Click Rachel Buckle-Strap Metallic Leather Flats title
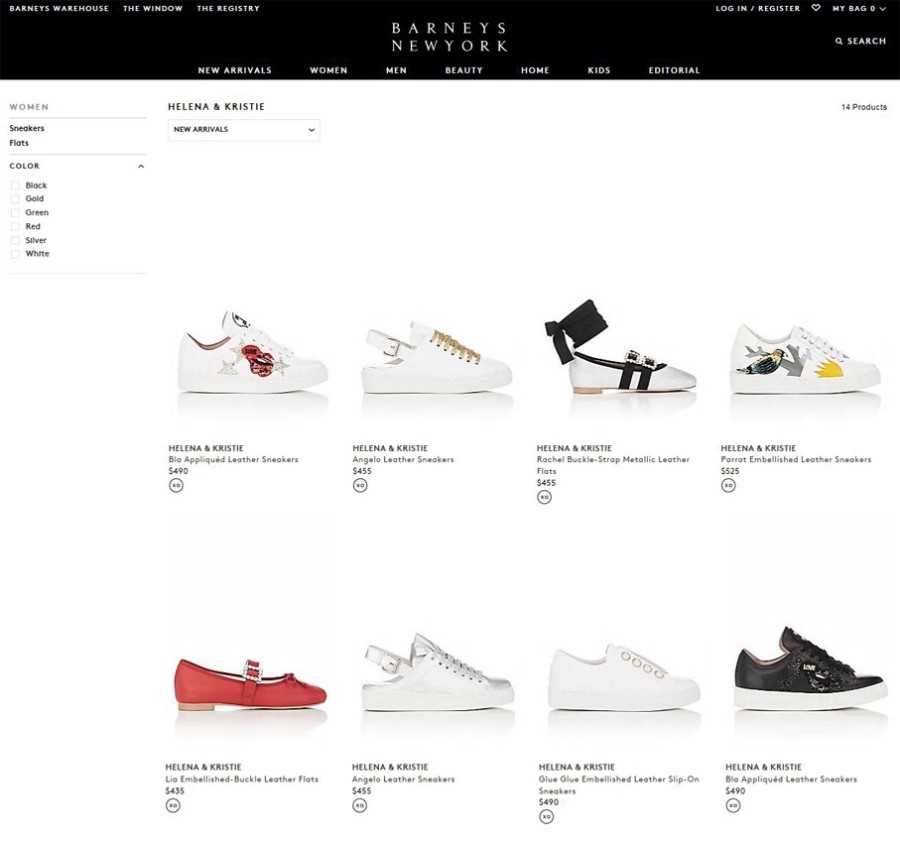This screenshot has width=900, height=843. pos(613,465)
